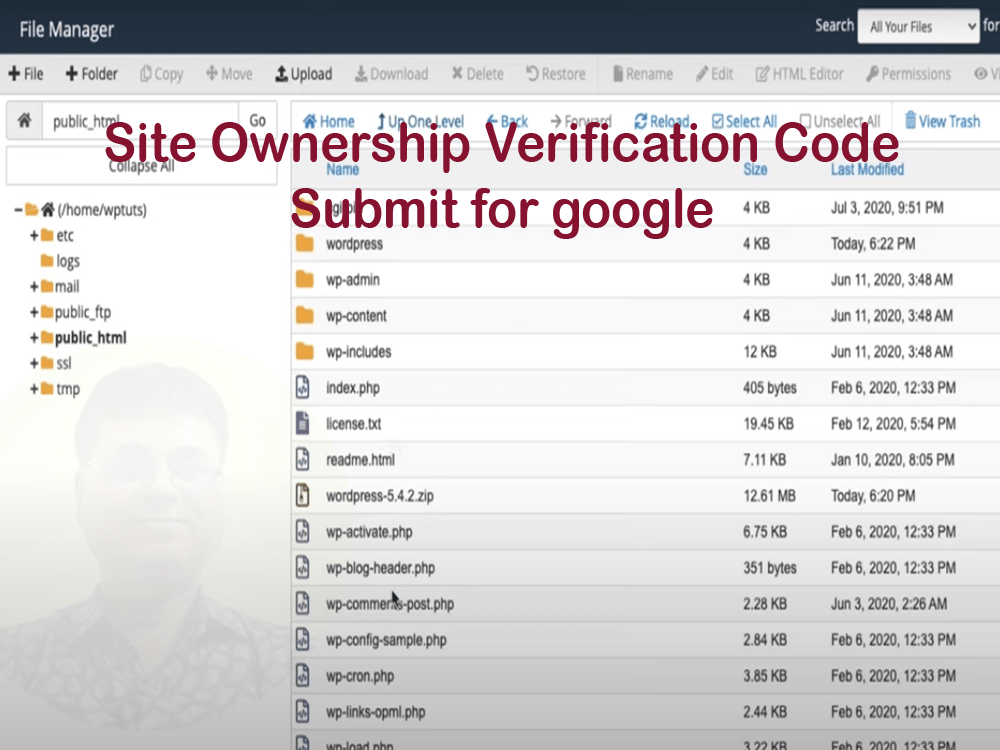This screenshot has height=750, width=1000.
Task: Reload the file listing
Action: coord(661,121)
